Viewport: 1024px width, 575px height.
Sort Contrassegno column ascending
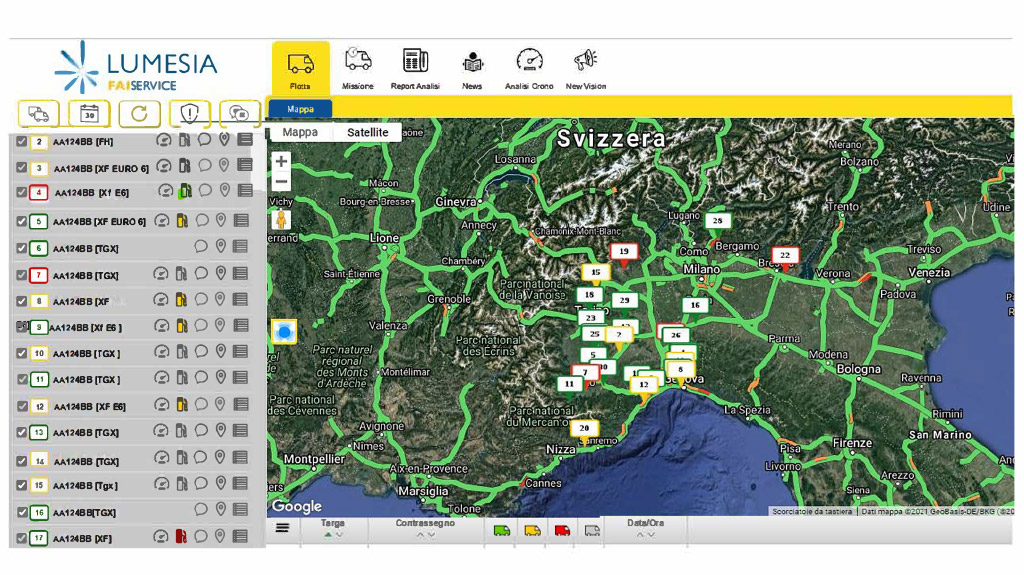(420, 535)
